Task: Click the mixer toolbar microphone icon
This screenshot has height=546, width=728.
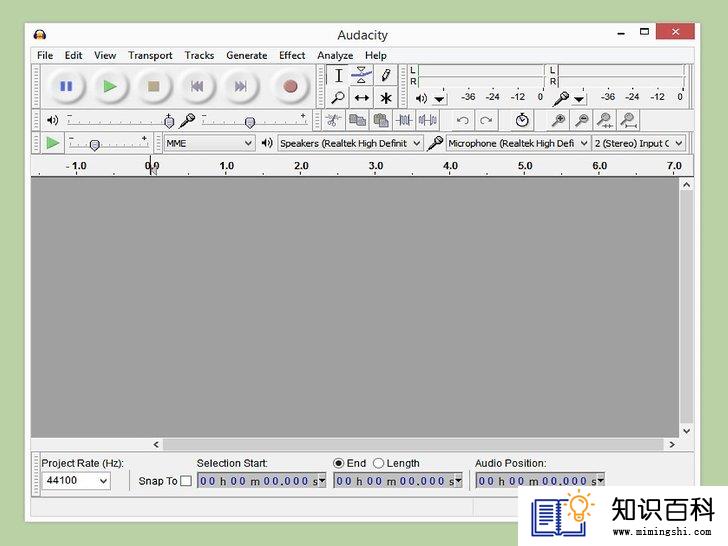Action: pos(187,120)
